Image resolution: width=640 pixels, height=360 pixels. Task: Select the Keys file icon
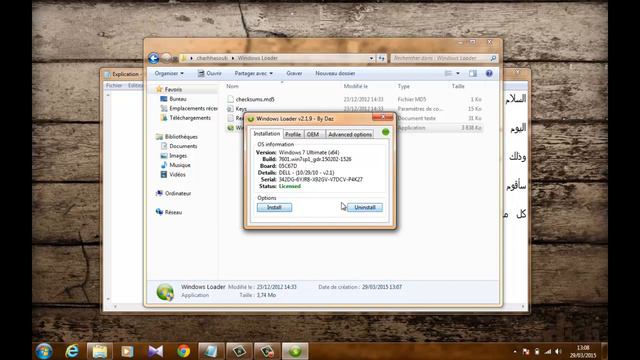pyautogui.click(x=231, y=109)
